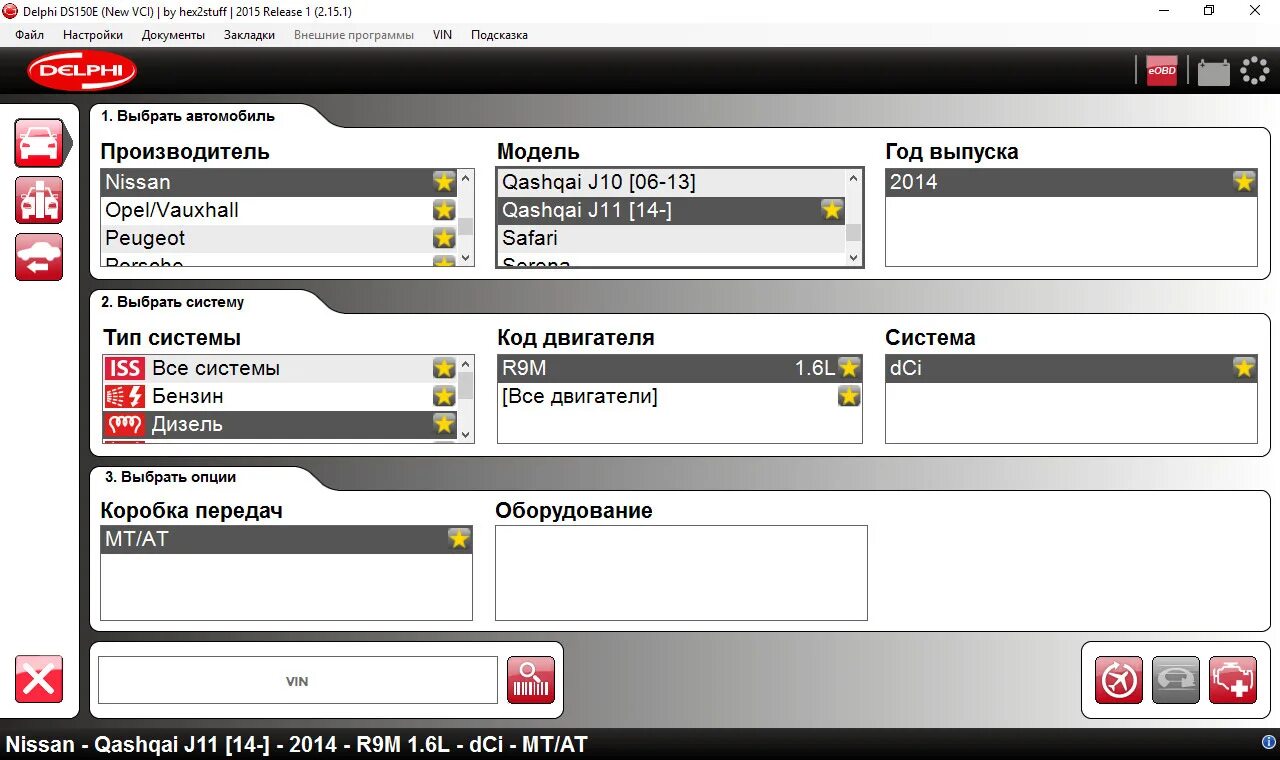
Task: Toggle favorite star for R9M 1.6L engine
Action: click(849, 368)
